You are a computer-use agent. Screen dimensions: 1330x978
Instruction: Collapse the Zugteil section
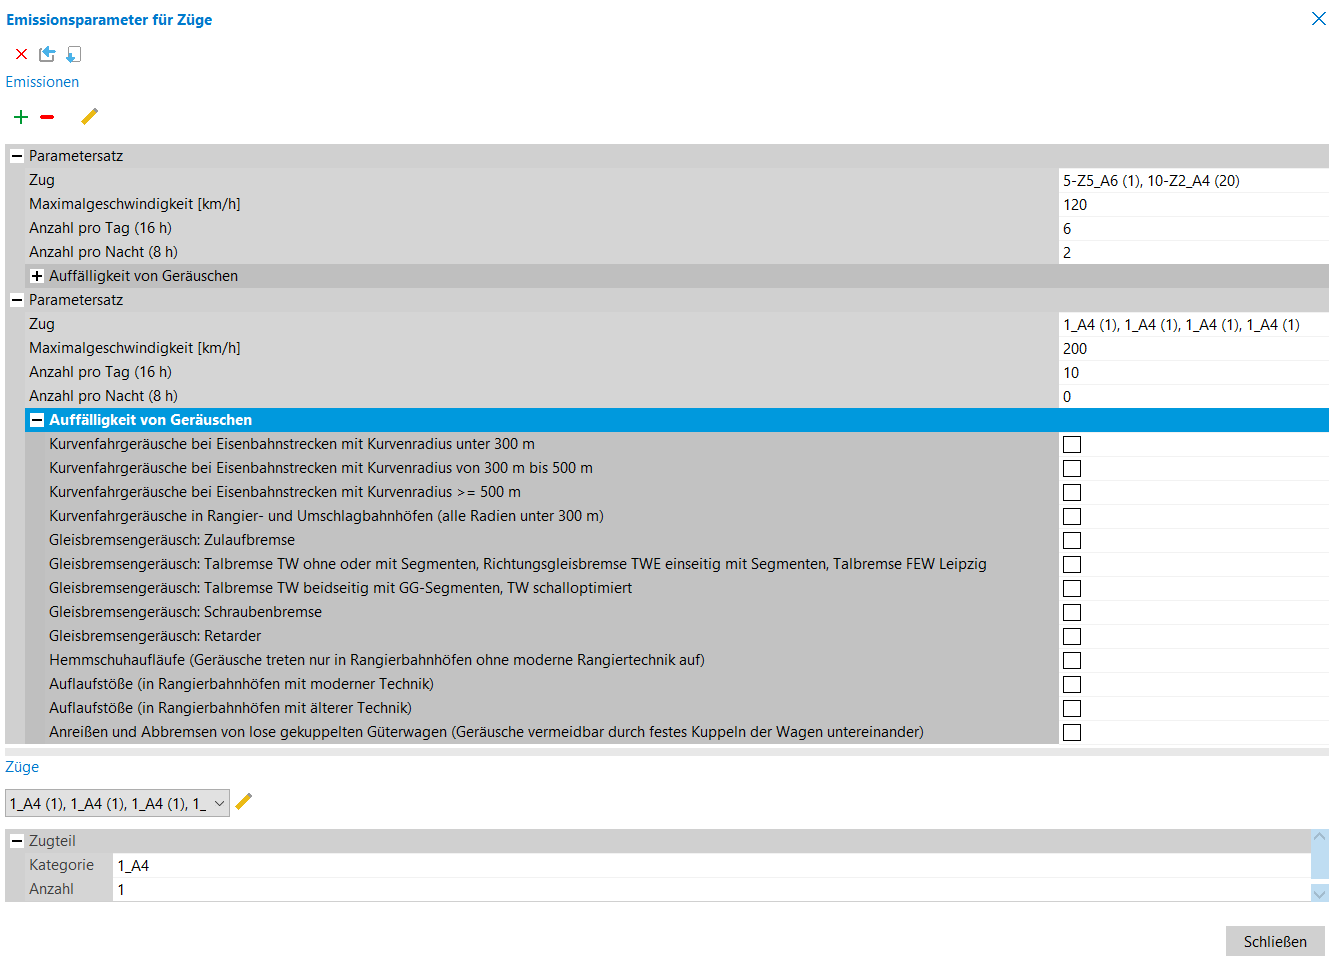(x=16, y=841)
